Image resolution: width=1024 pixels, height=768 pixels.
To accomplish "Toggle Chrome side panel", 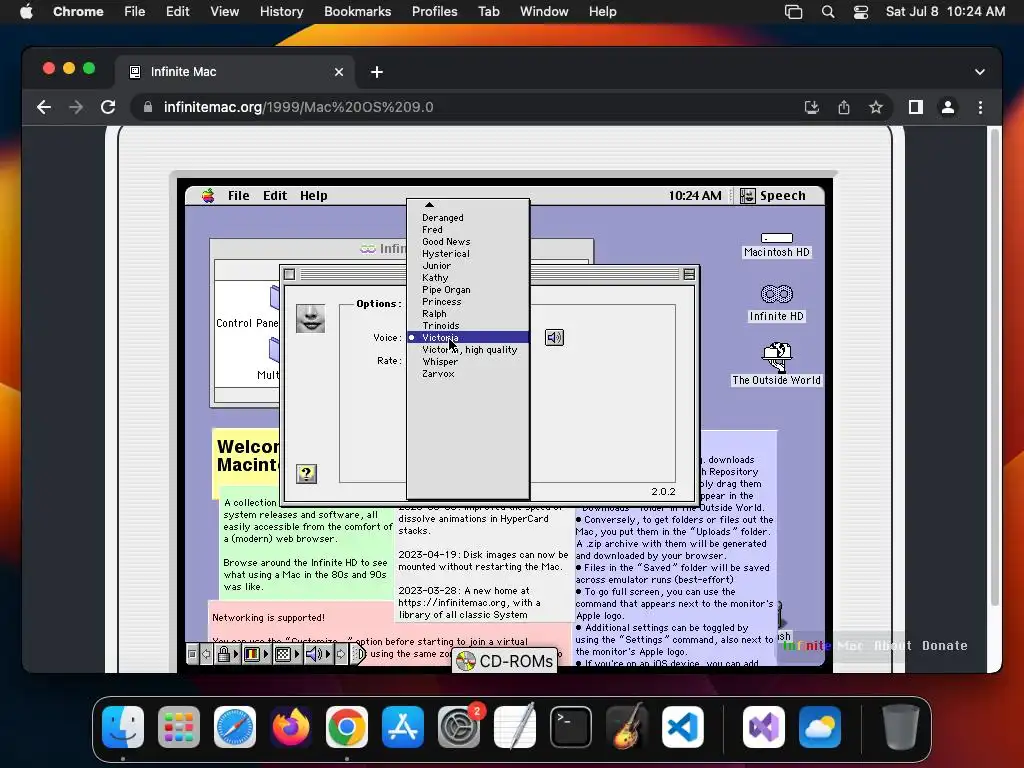I will (x=916, y=107).
